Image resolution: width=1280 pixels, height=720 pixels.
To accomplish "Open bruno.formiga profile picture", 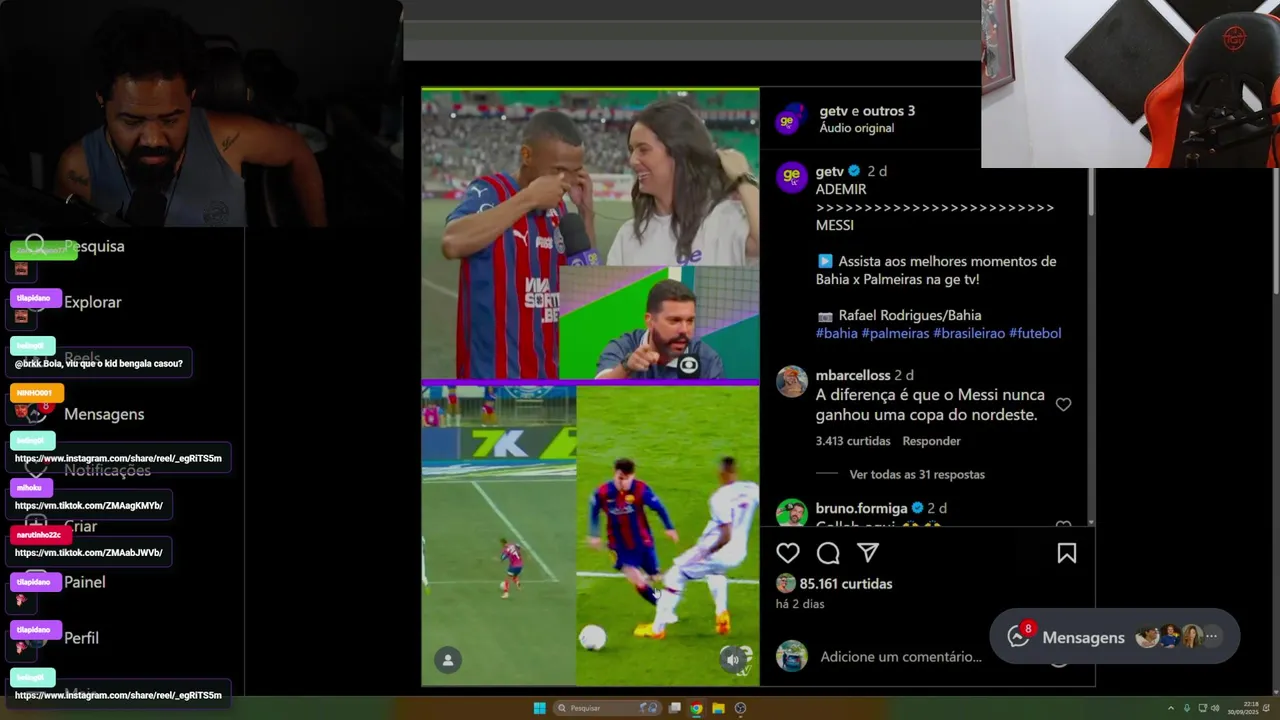I will 792,513.
